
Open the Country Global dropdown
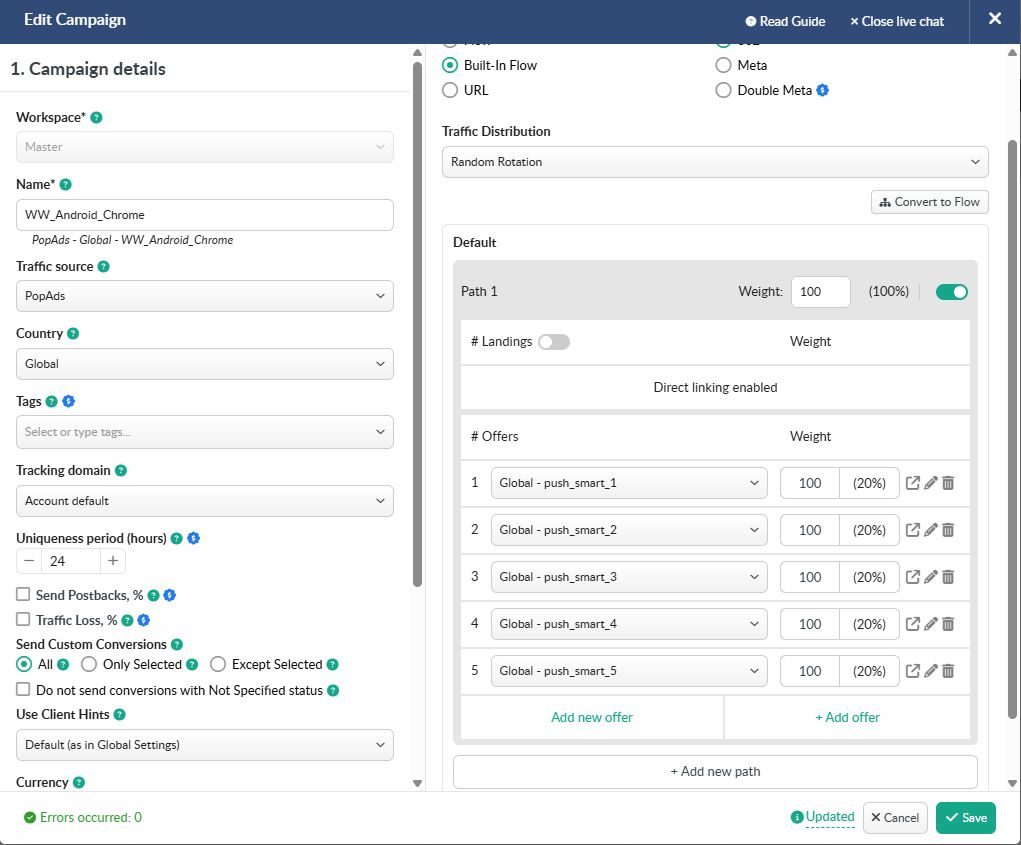pyautogui.click(x=205, y=364)
